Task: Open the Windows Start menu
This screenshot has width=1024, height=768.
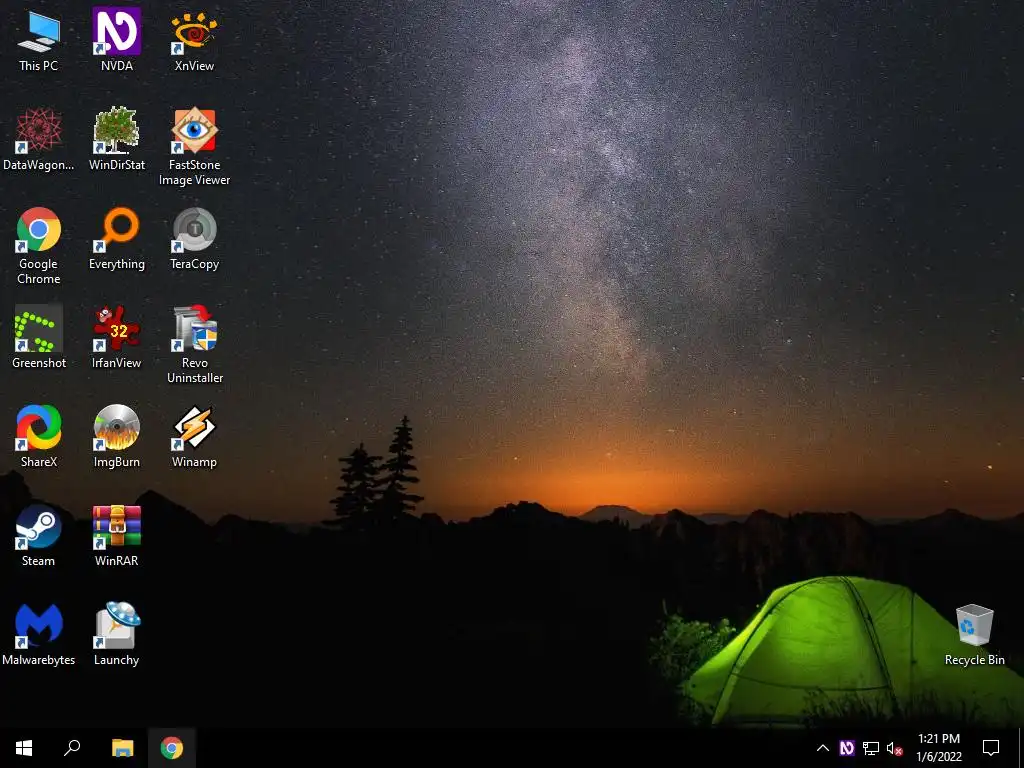Action: pos(24,748)
